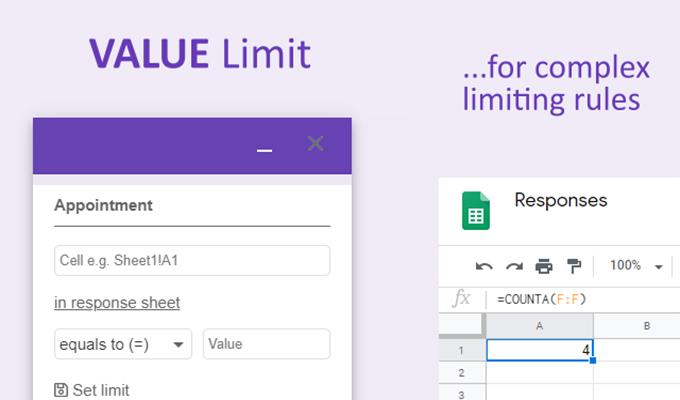Click the print icon in toolbar
The width and height of the screenshot is (680, 400).
pos(544,266)
